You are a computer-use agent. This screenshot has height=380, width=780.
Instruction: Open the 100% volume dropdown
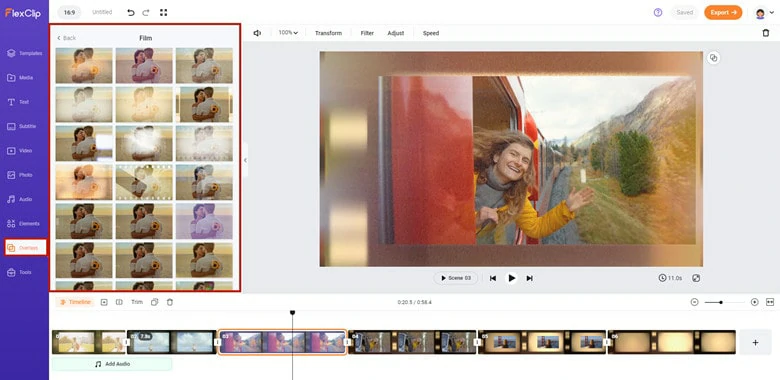pos(288,33)
